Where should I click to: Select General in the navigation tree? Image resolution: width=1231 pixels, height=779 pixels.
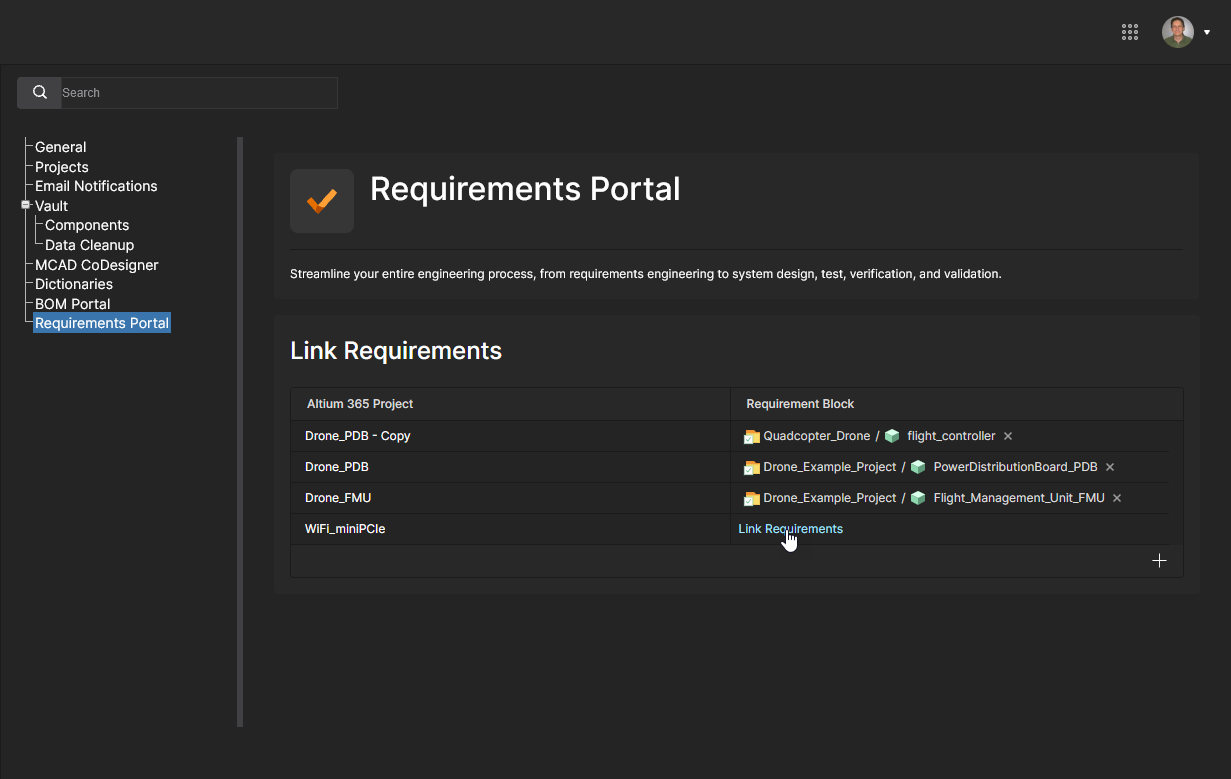click(x=61, y=147)
